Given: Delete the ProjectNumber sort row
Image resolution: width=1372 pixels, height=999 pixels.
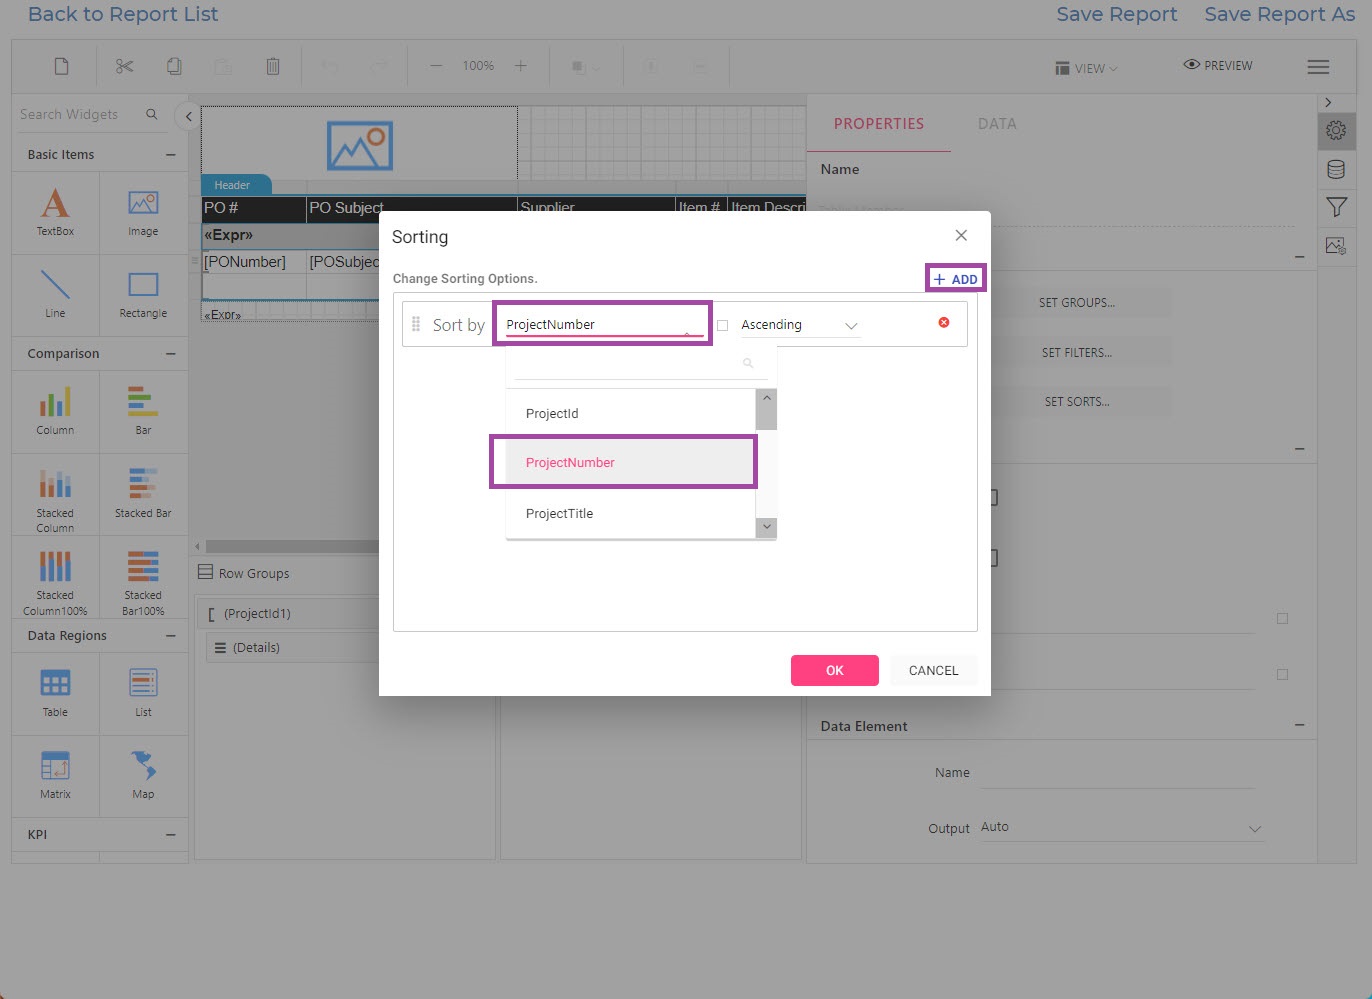Looking at the screenshot, I should pyautogui.click(x=943, y=323).
